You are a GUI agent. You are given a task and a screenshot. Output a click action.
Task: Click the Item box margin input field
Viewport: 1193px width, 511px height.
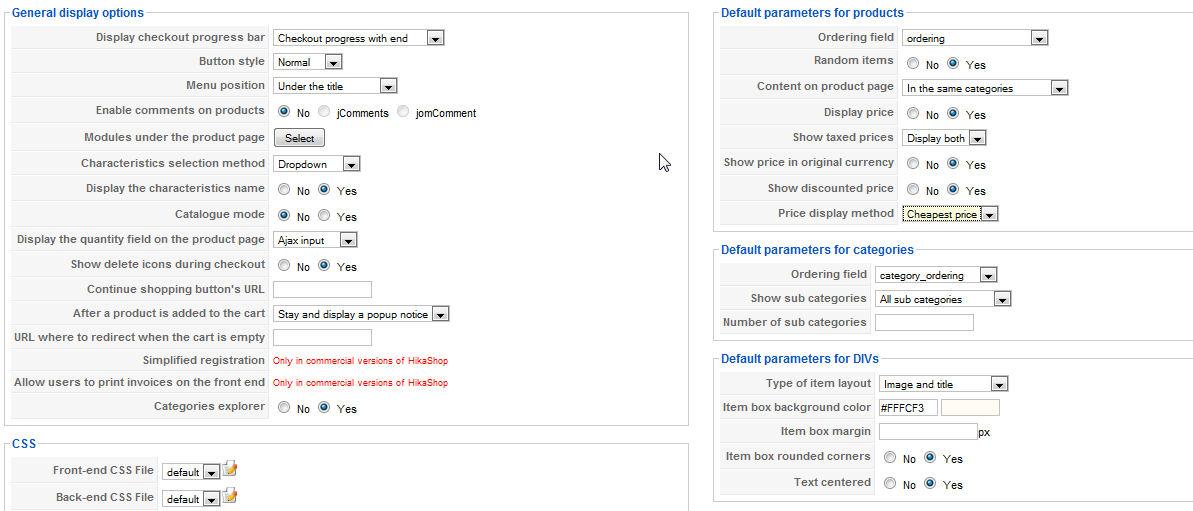click(927, 432)
